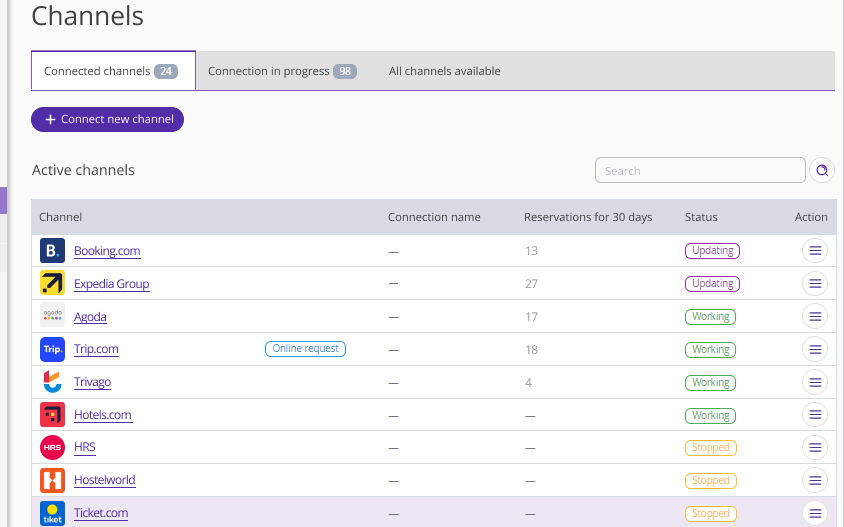The image size is (844, 527).
Task: Click Connect new channel button
Action: click(x=108, y=119)
